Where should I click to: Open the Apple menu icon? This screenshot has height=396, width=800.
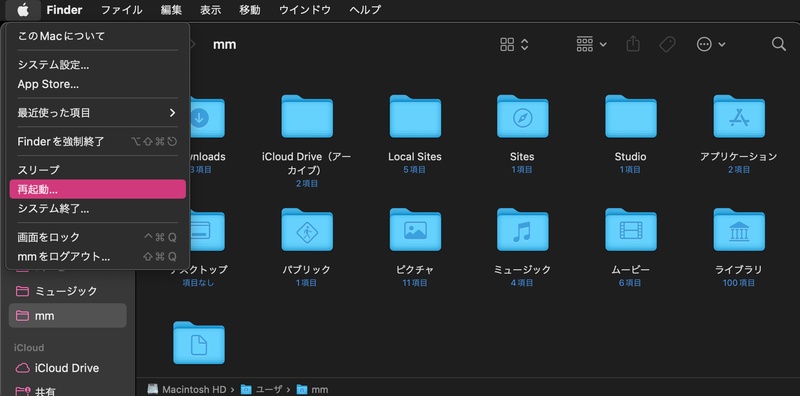pyautogui.click(x=23, y=10)
